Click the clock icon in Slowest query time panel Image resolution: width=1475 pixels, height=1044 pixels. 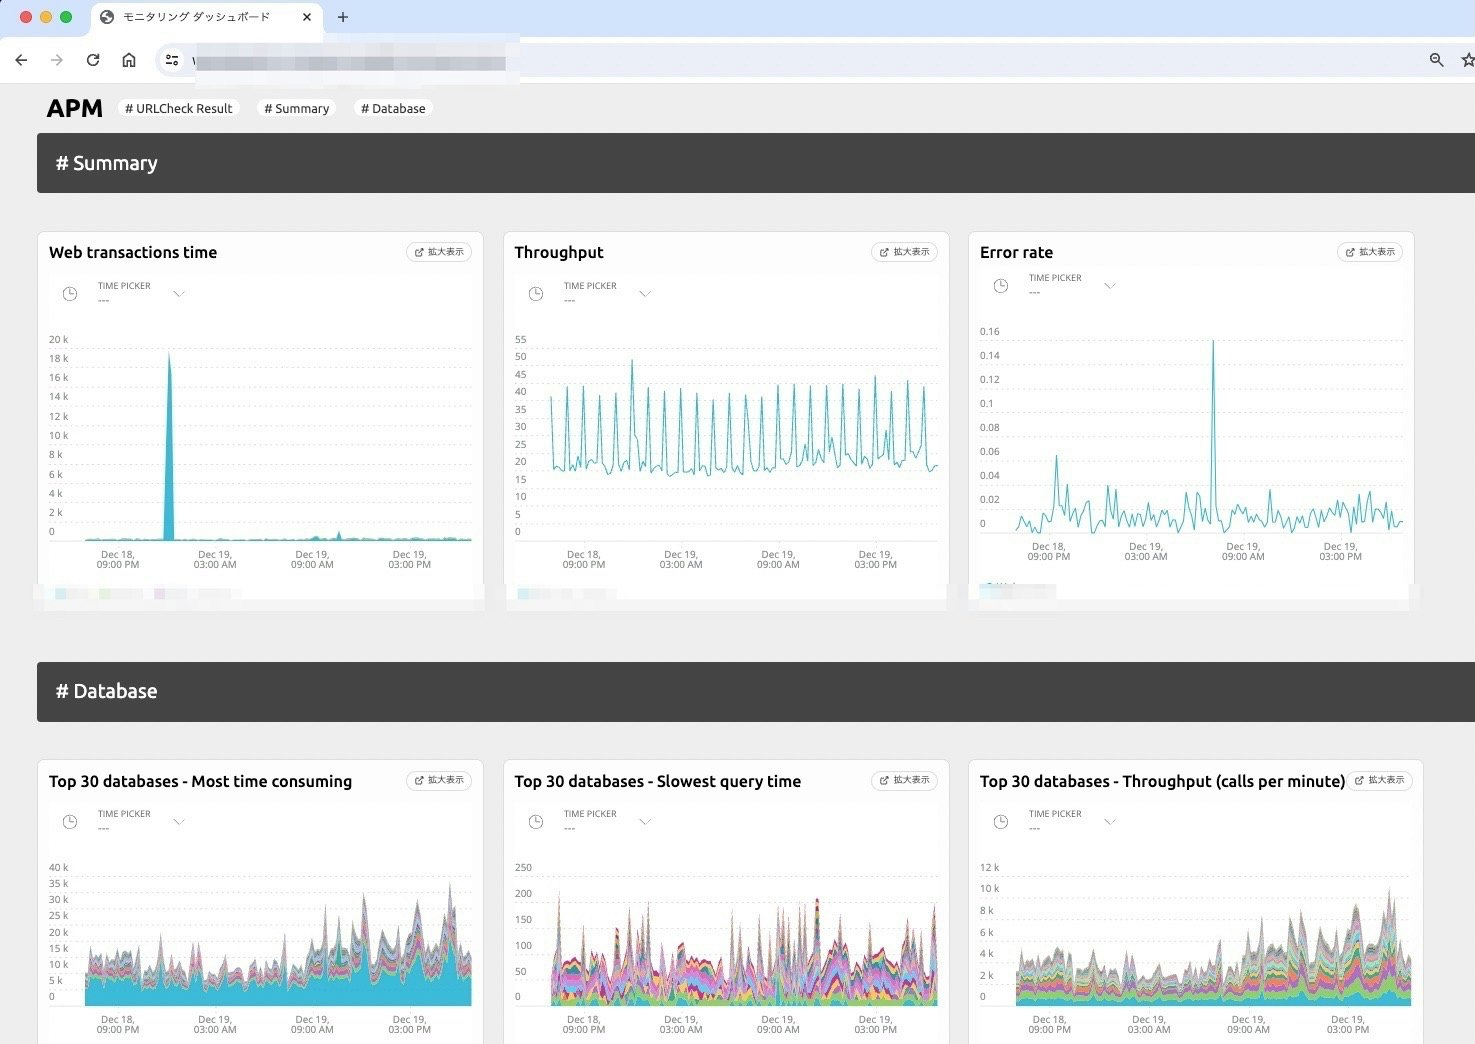[x=536, y=822]
